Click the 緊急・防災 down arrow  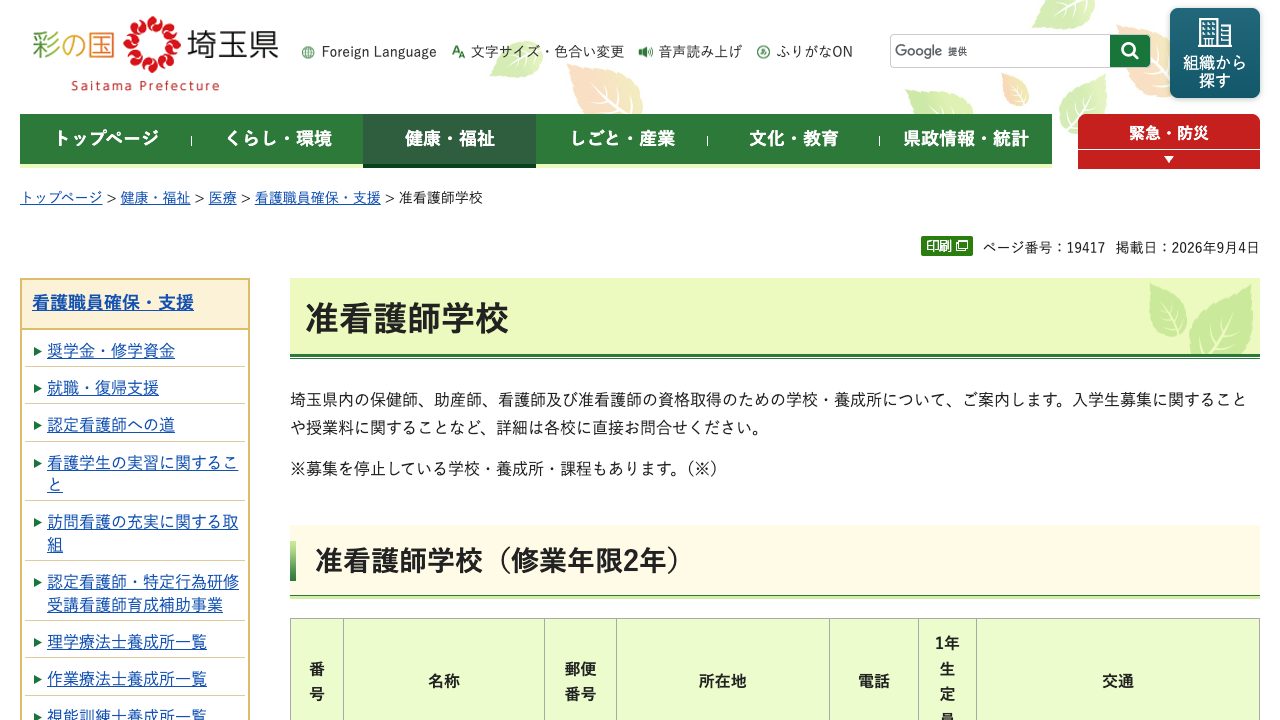tap(1169, 159)
